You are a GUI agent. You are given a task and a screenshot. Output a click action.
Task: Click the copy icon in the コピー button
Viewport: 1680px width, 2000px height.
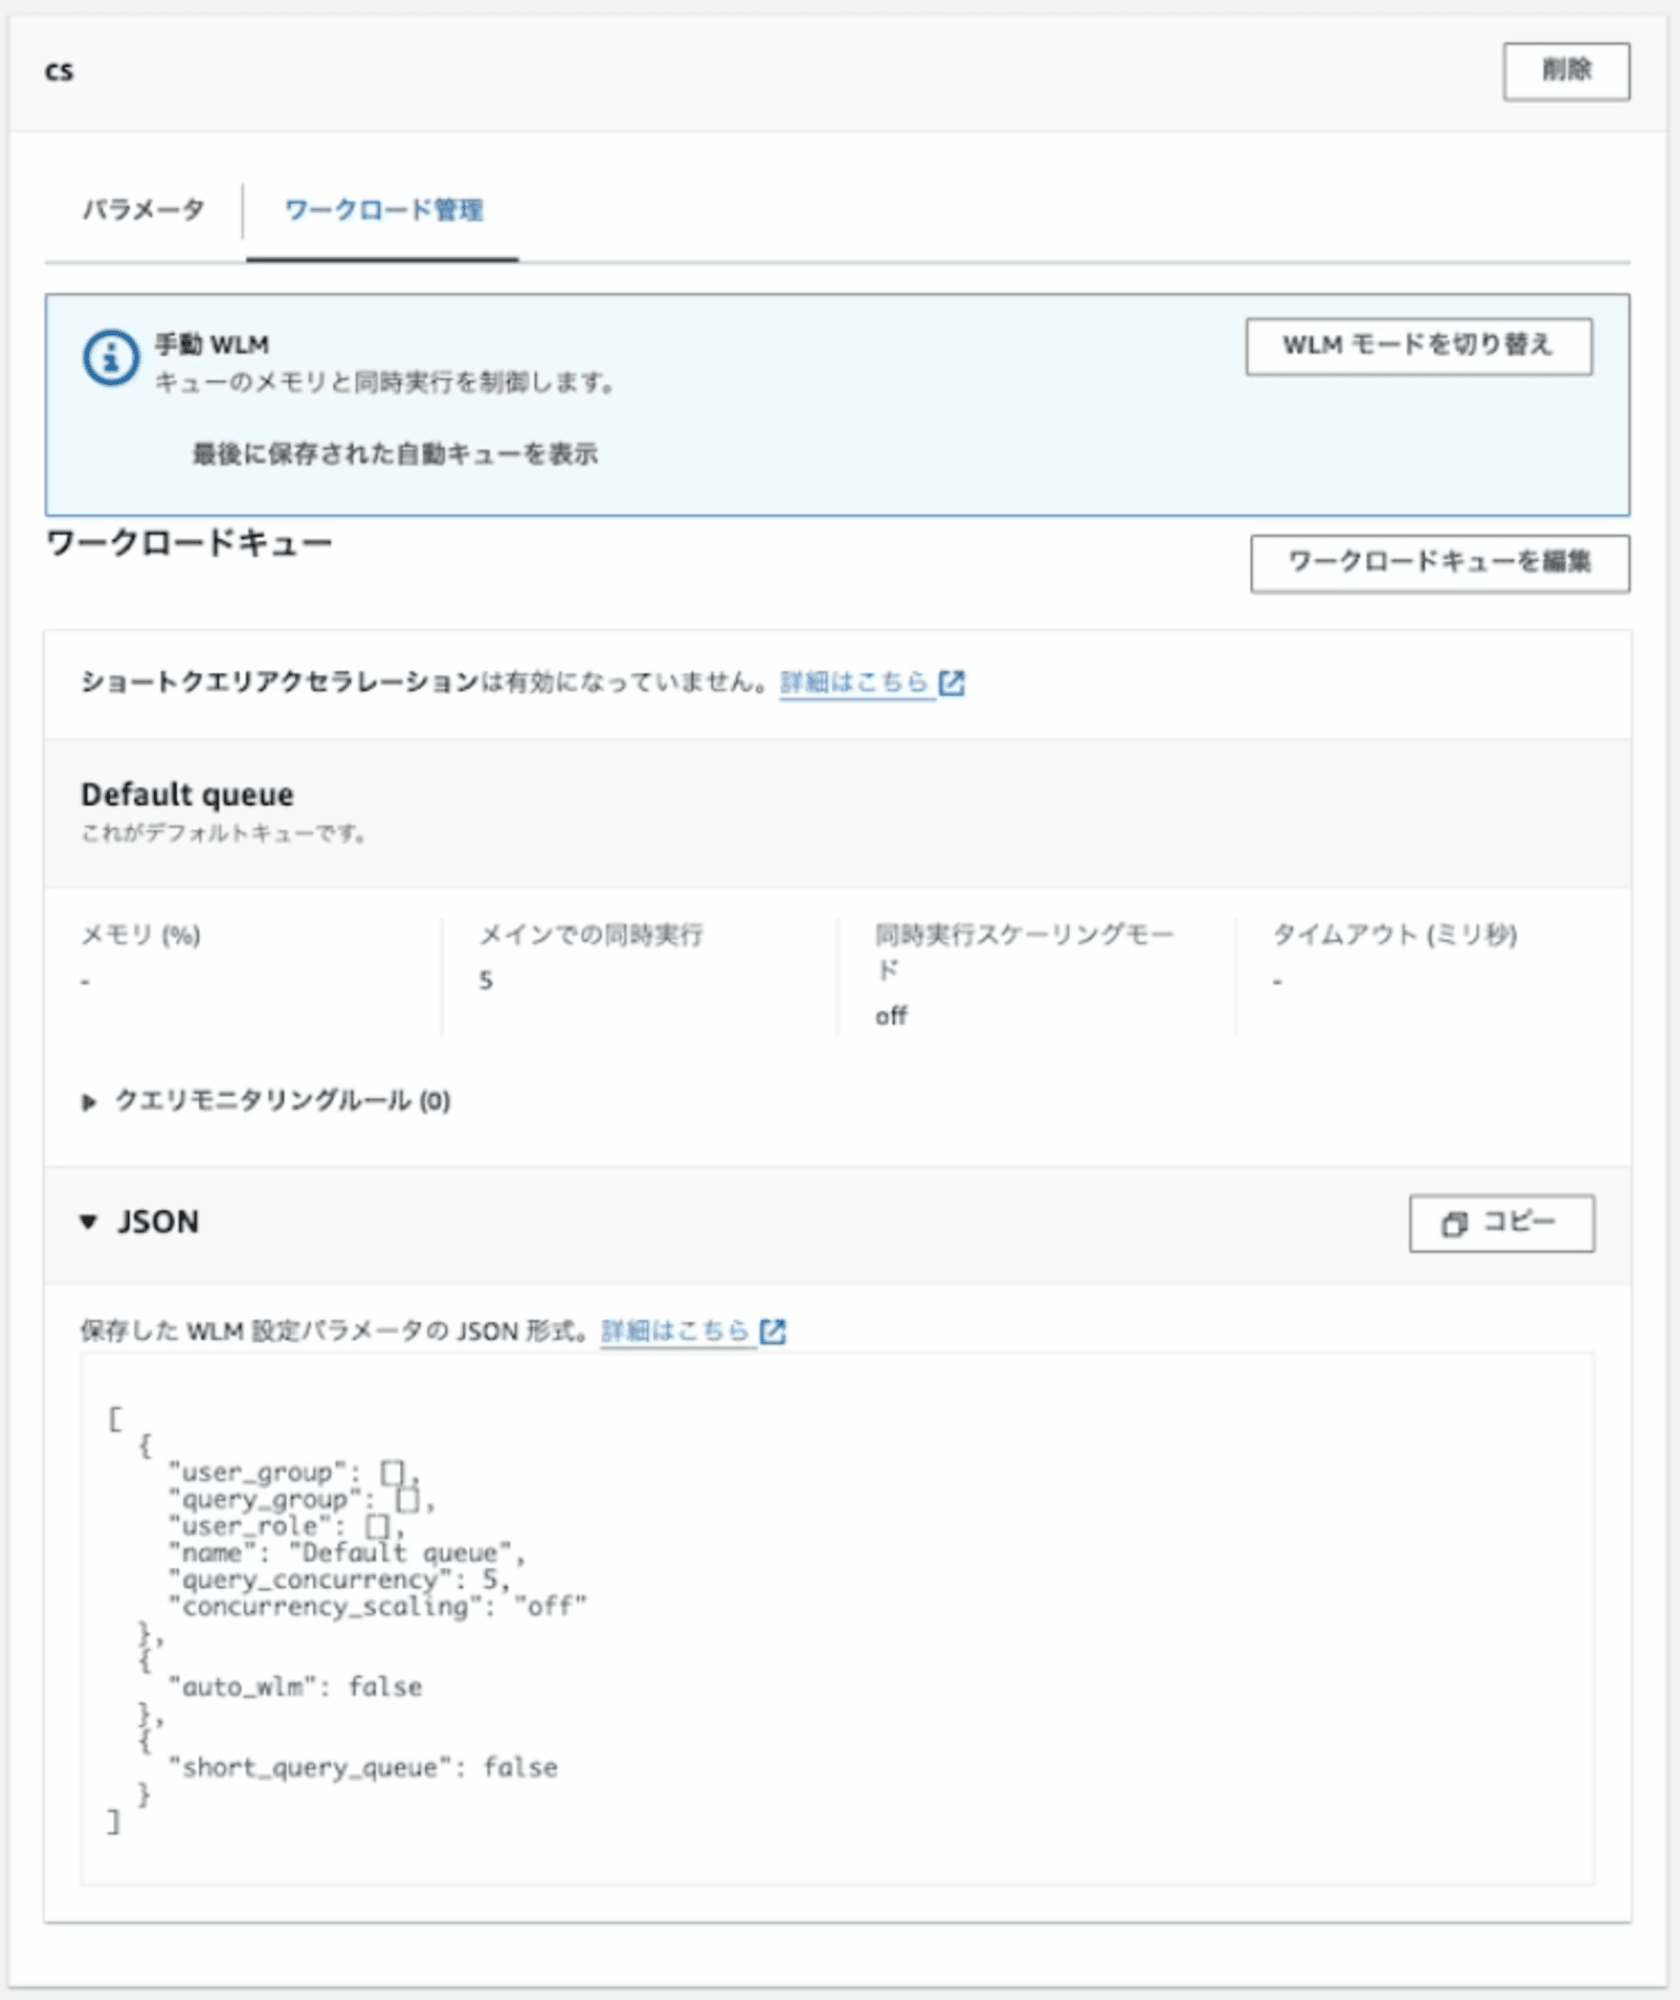pos(1455,1224)
